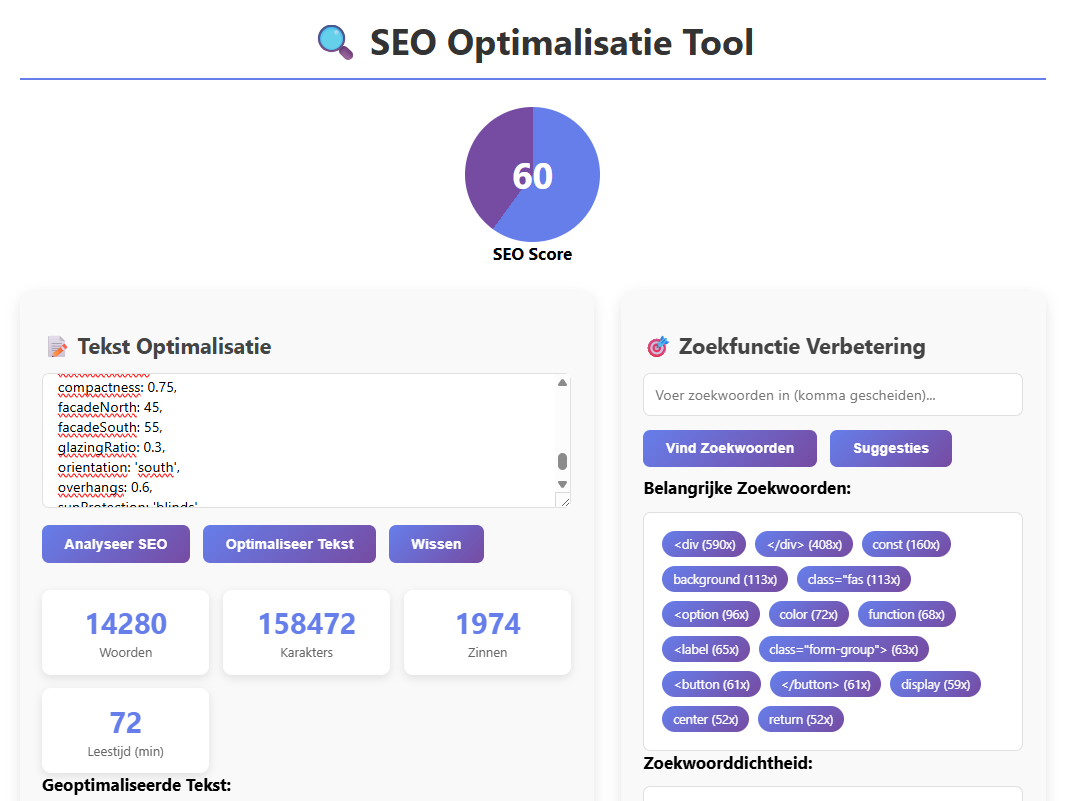Click the textarea scrollbar thumb

tap(562, 461)
